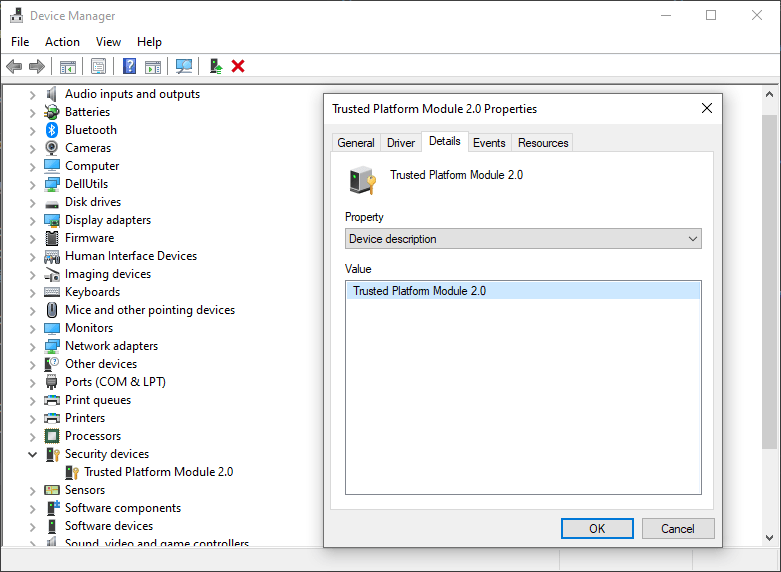Select Trusted Platform Module 2.0 value row

[x=523, y=291]
